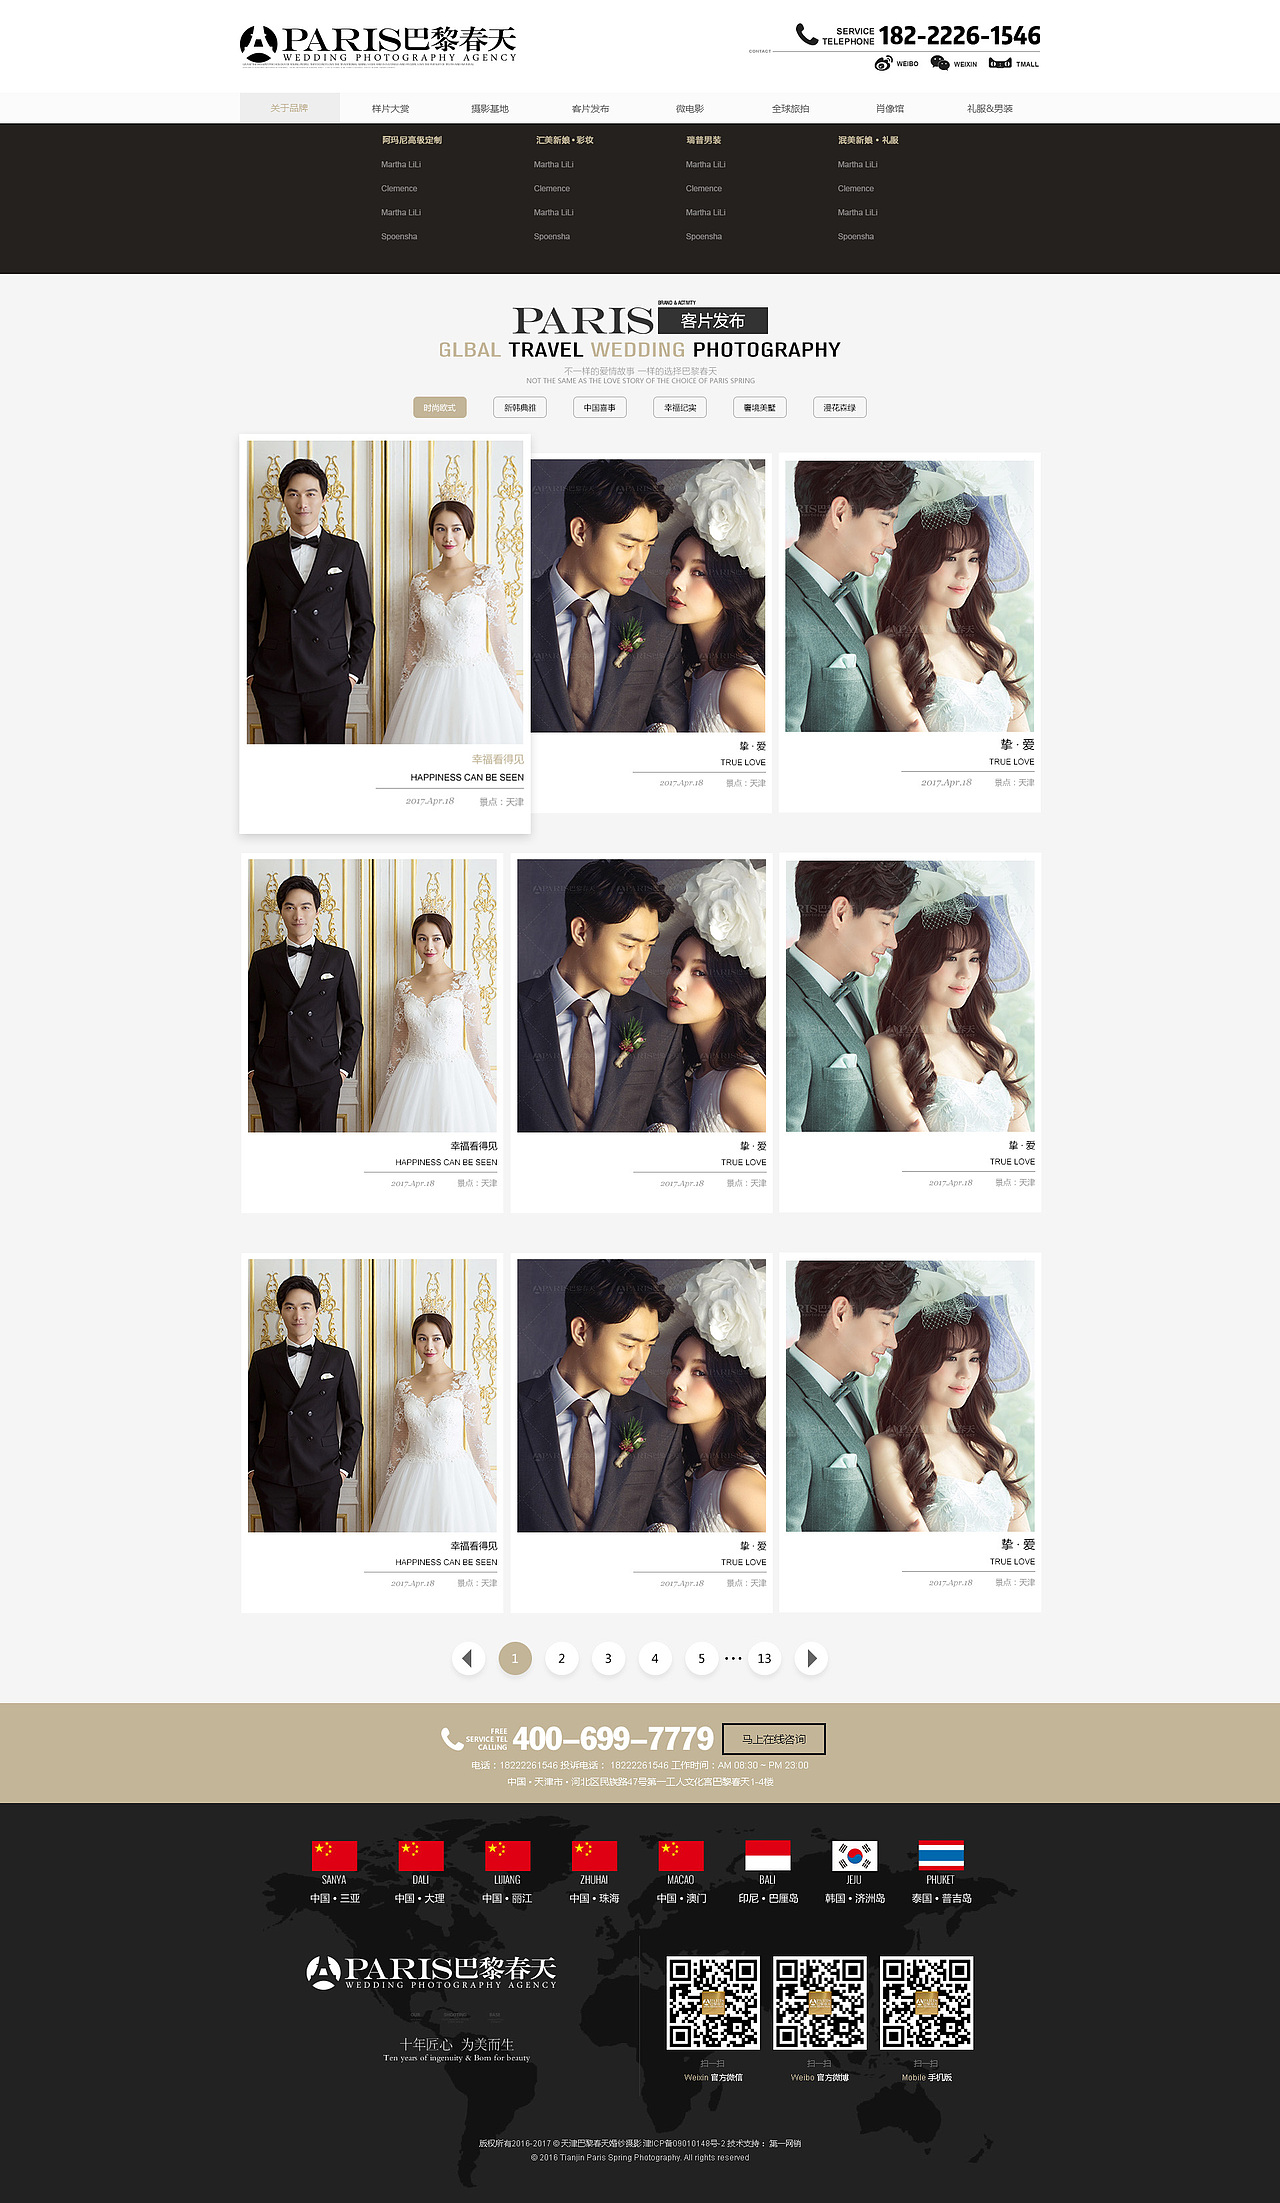Open the 客片发布 navigation tab
The height and width of the screenshot is (2203, 1280).
590,108
